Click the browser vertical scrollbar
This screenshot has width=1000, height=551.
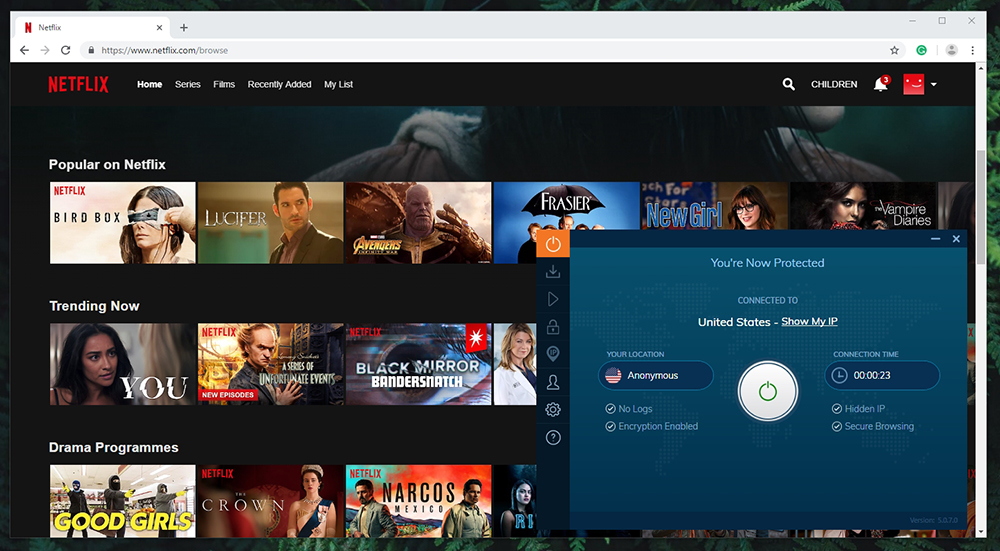click(x=980, y=207)
